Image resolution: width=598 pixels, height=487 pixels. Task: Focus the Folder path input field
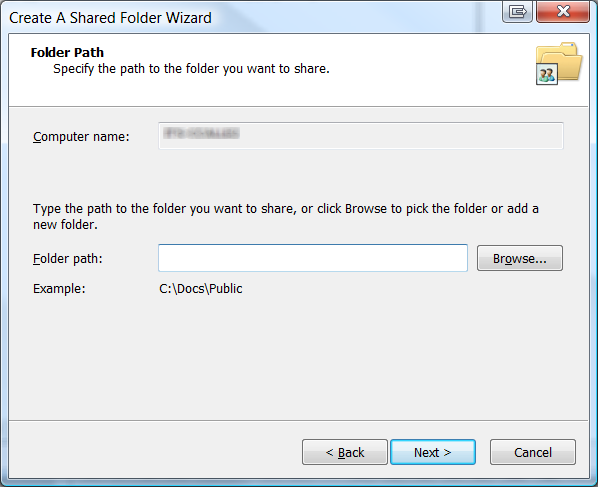(x=313, y=258)
